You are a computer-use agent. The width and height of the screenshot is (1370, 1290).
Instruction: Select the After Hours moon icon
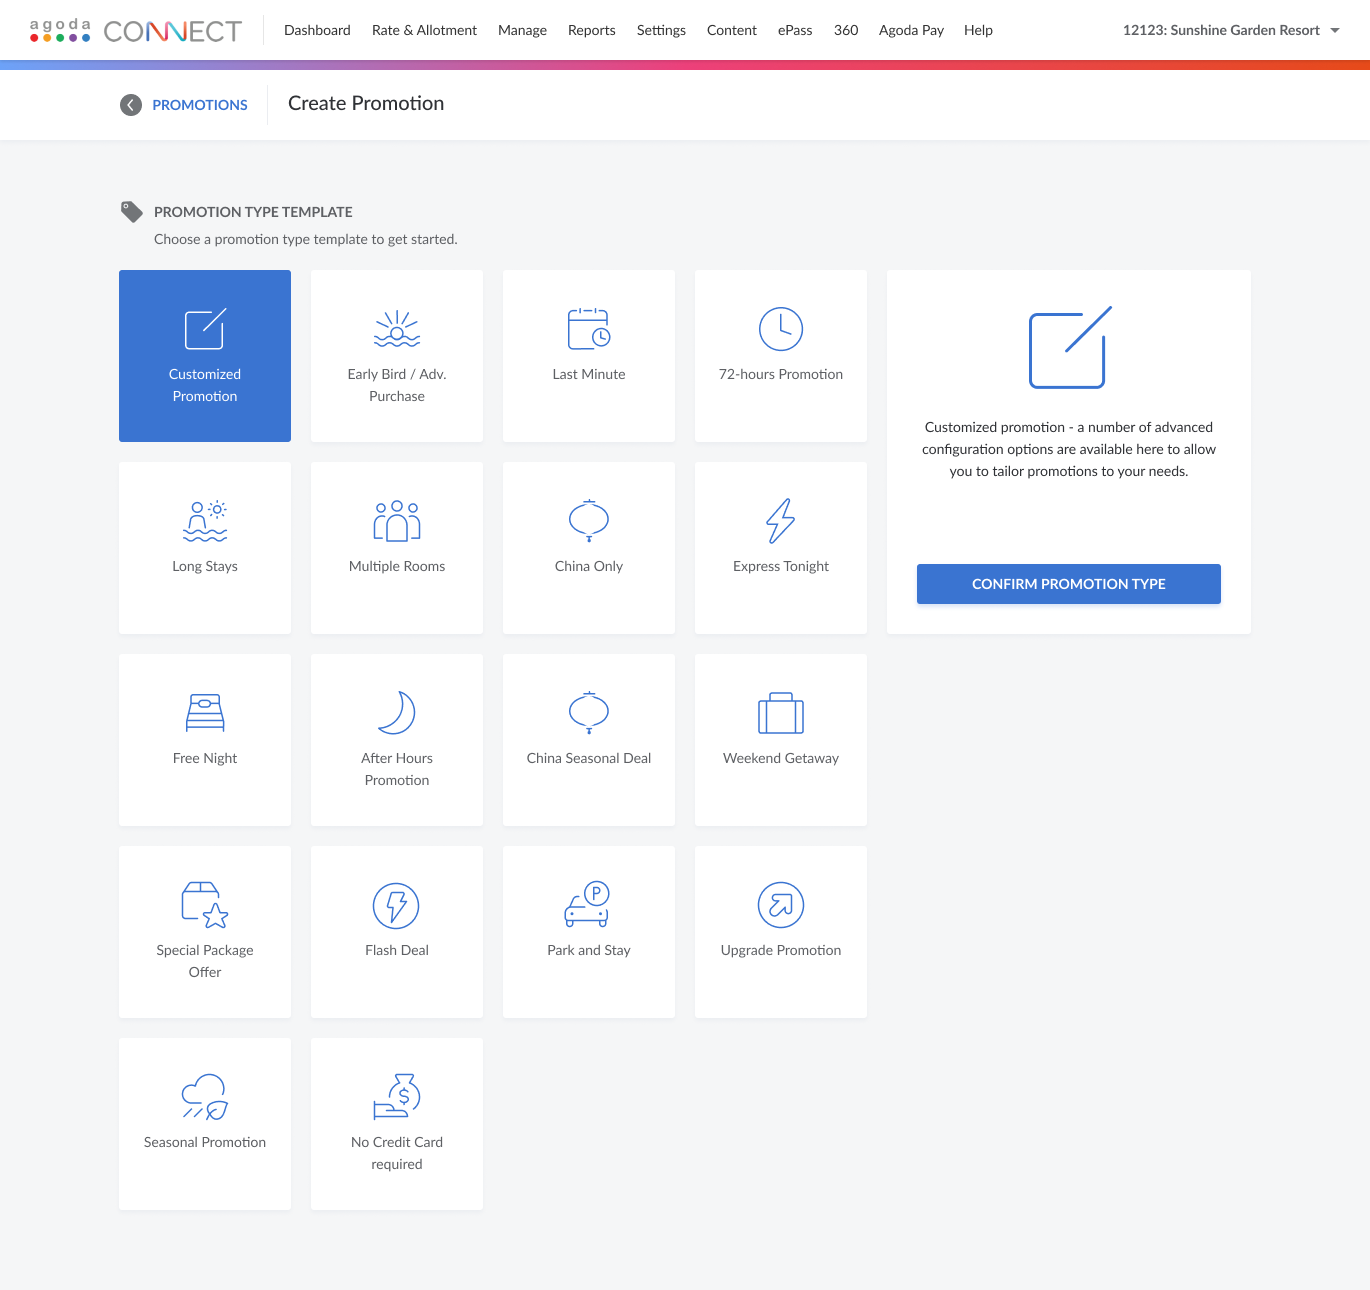[397, 713]
